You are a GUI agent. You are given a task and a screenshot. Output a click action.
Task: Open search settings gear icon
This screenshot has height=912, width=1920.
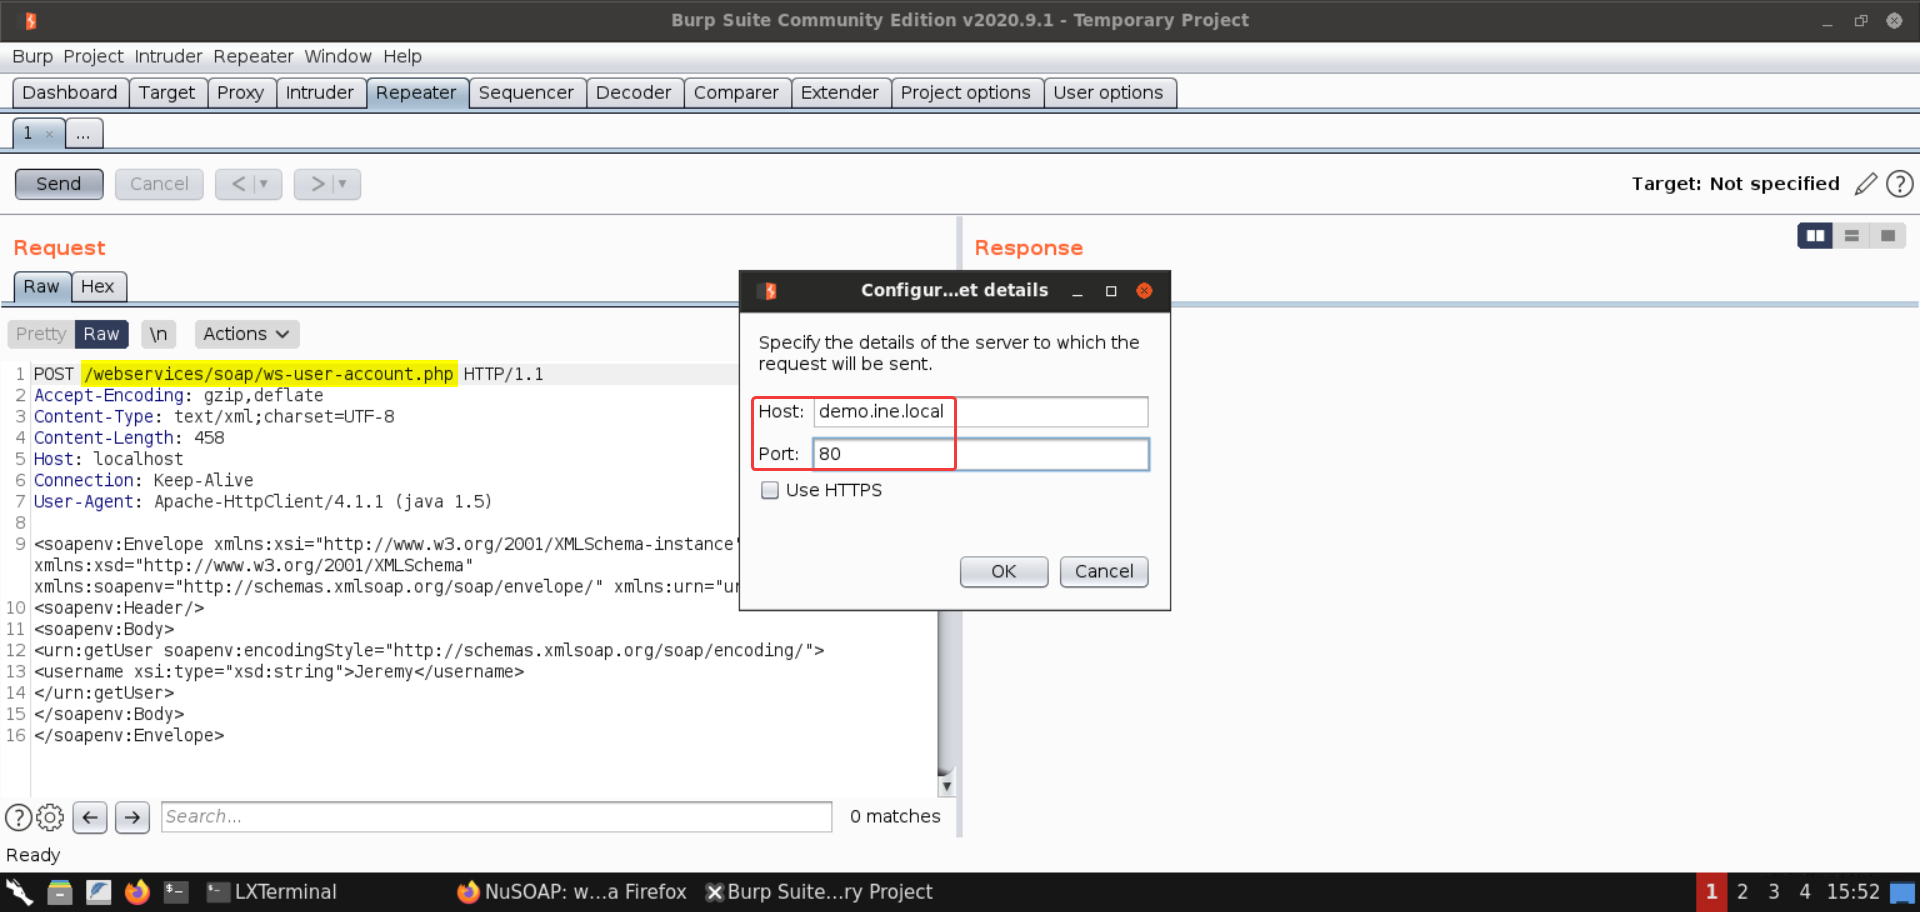pos(50,817)
